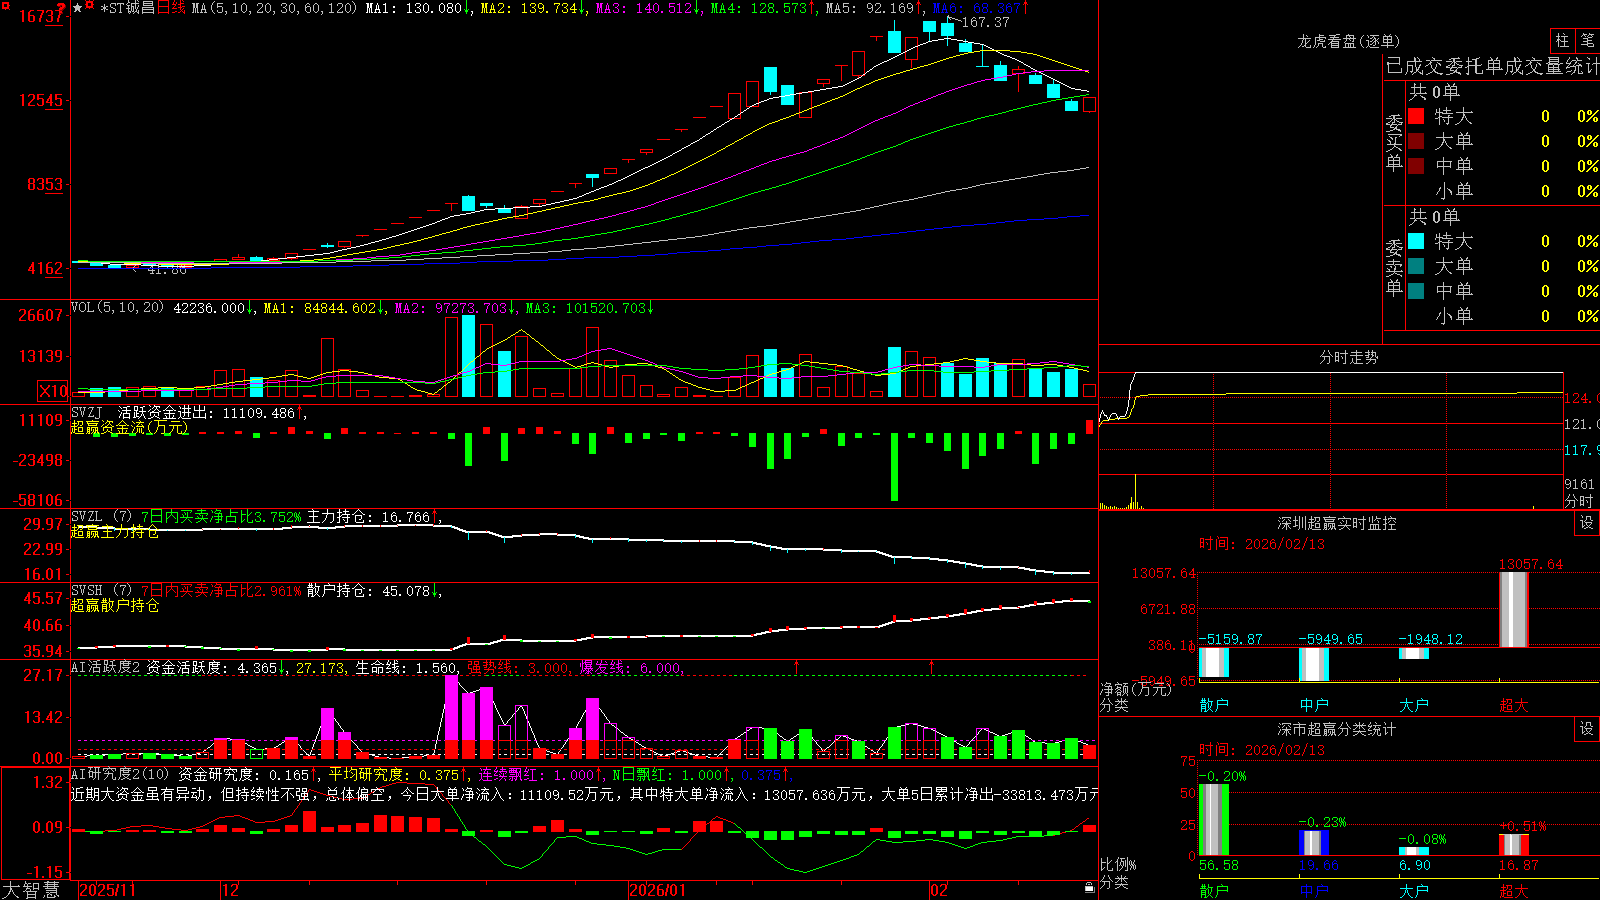Screen dimensions: 1600x900
Task: Click the white star favorite icon beside *ST诚昌
Action: (x=78, y=8)
